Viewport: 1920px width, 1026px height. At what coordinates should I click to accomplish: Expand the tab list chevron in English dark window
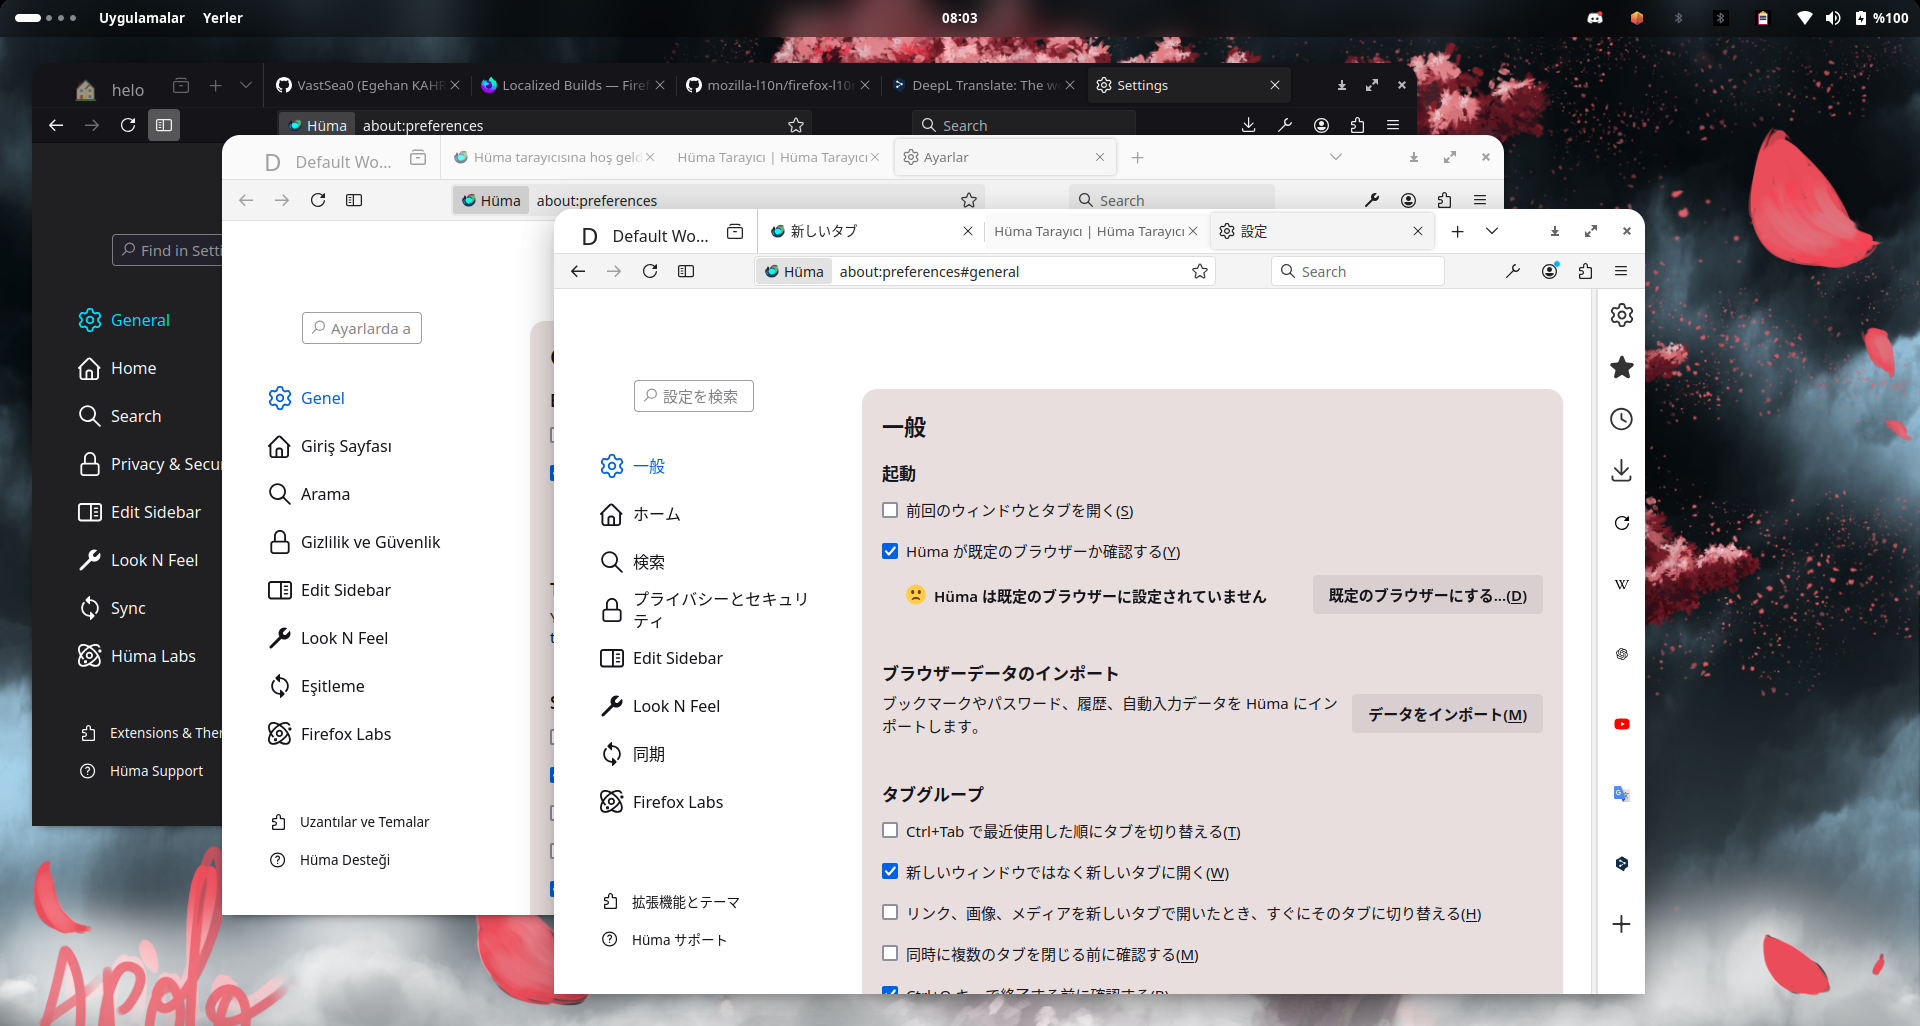pyautogui.click(x=245, y=86)
